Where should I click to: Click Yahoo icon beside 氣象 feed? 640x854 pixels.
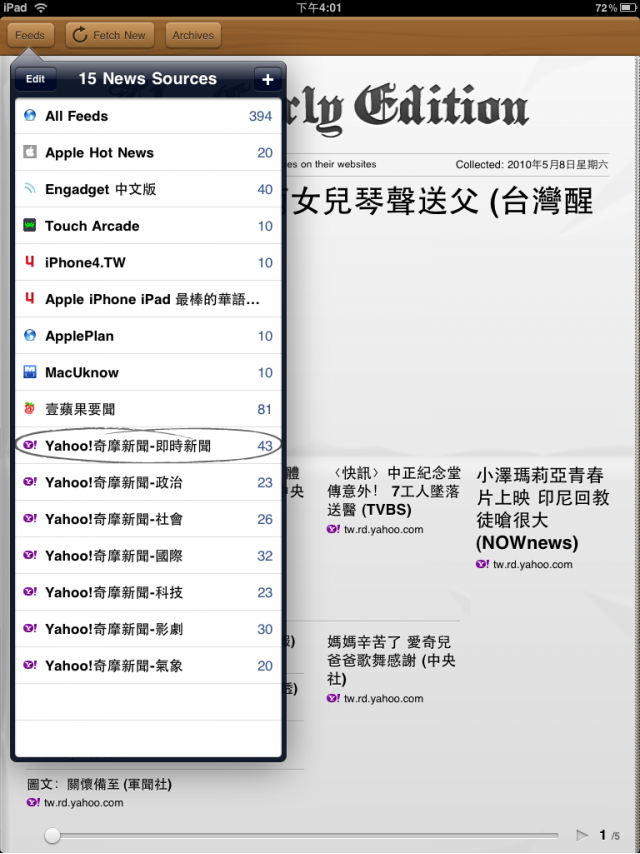coord(30,664)
